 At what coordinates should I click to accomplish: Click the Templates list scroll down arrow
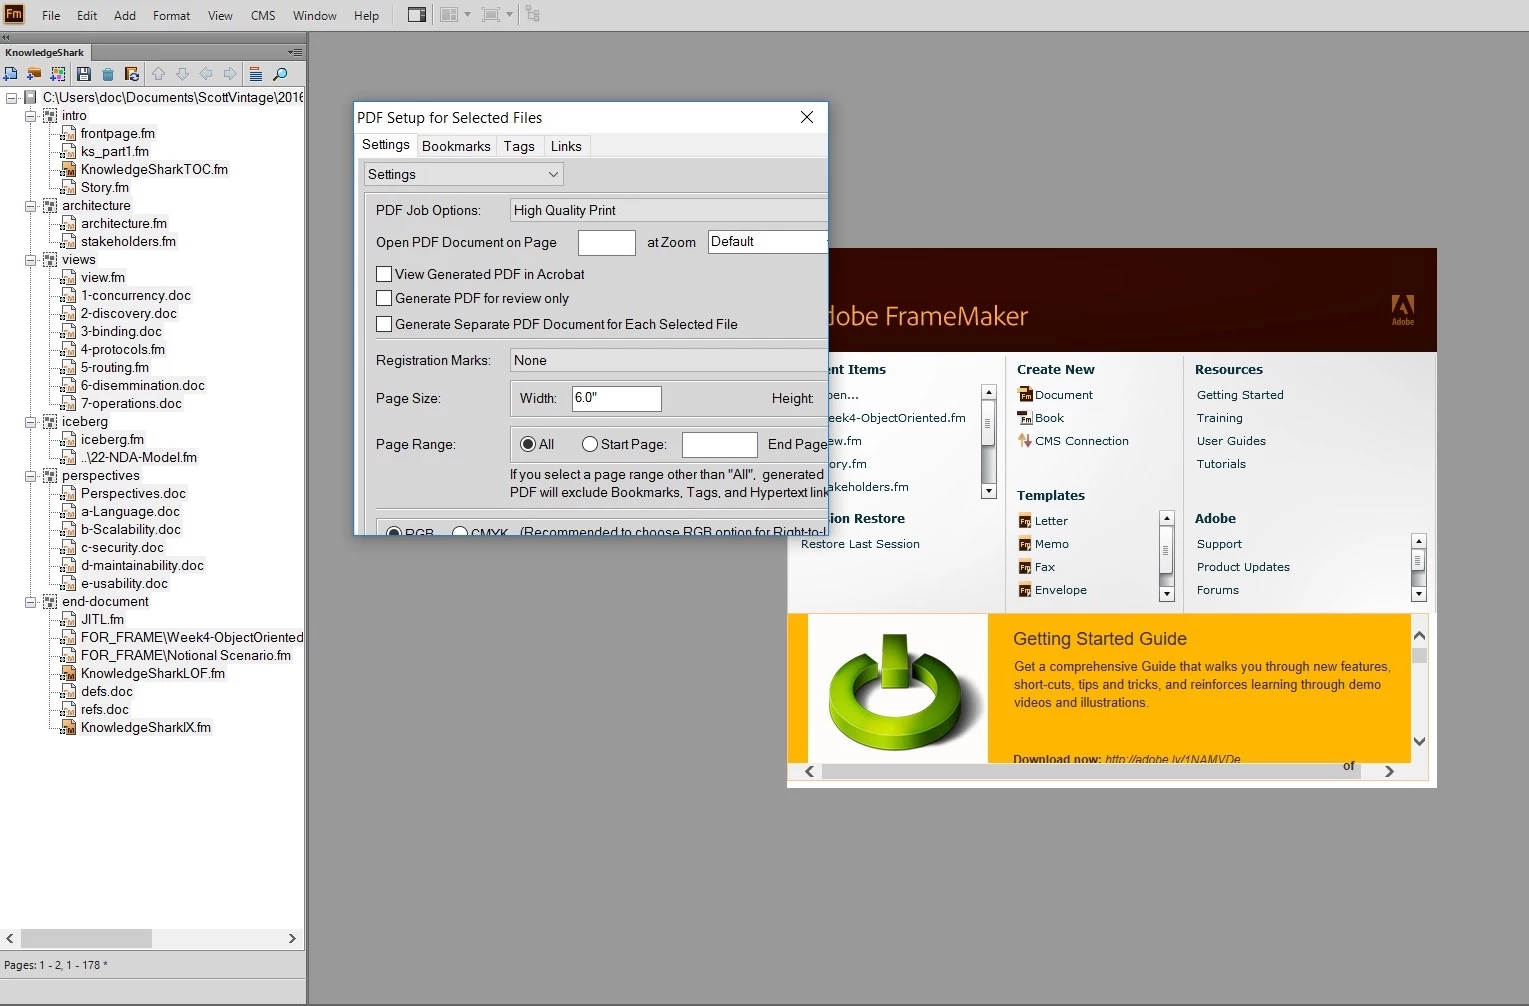click(x=1166, y=594)
